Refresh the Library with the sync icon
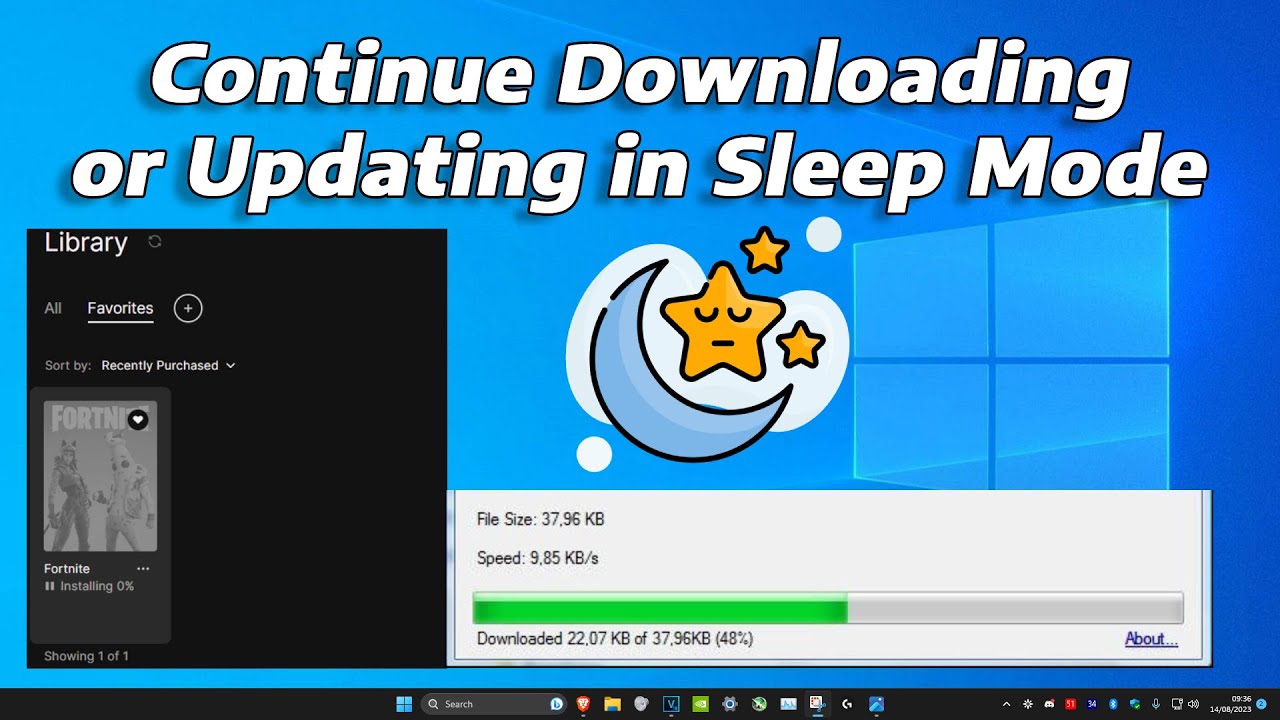This screenshot has width=1280, height=720. coord(155,241)
